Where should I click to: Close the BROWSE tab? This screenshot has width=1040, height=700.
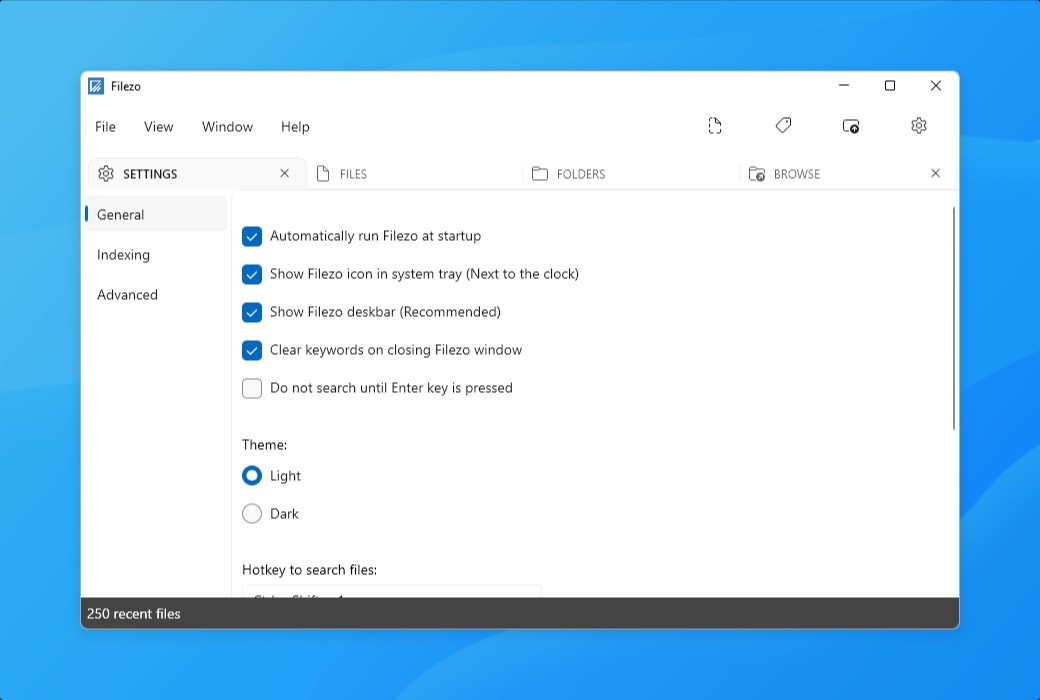pyautogui.click(x=935, y=173)
